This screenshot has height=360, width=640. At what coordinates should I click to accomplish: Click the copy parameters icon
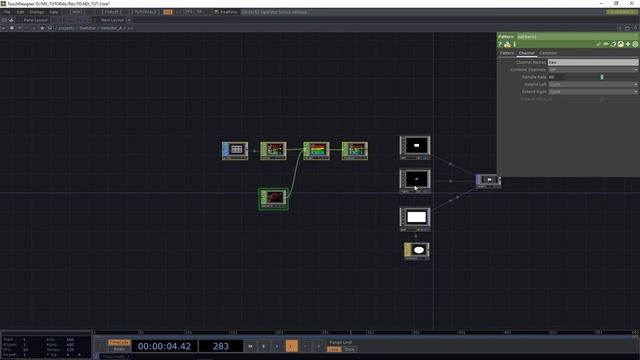click(x=613, y=44)
